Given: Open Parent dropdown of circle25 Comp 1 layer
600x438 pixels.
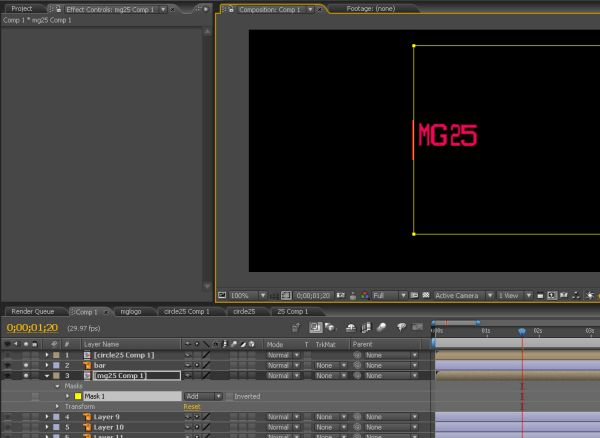Looking at the screenshot, I should pos(390,355).
